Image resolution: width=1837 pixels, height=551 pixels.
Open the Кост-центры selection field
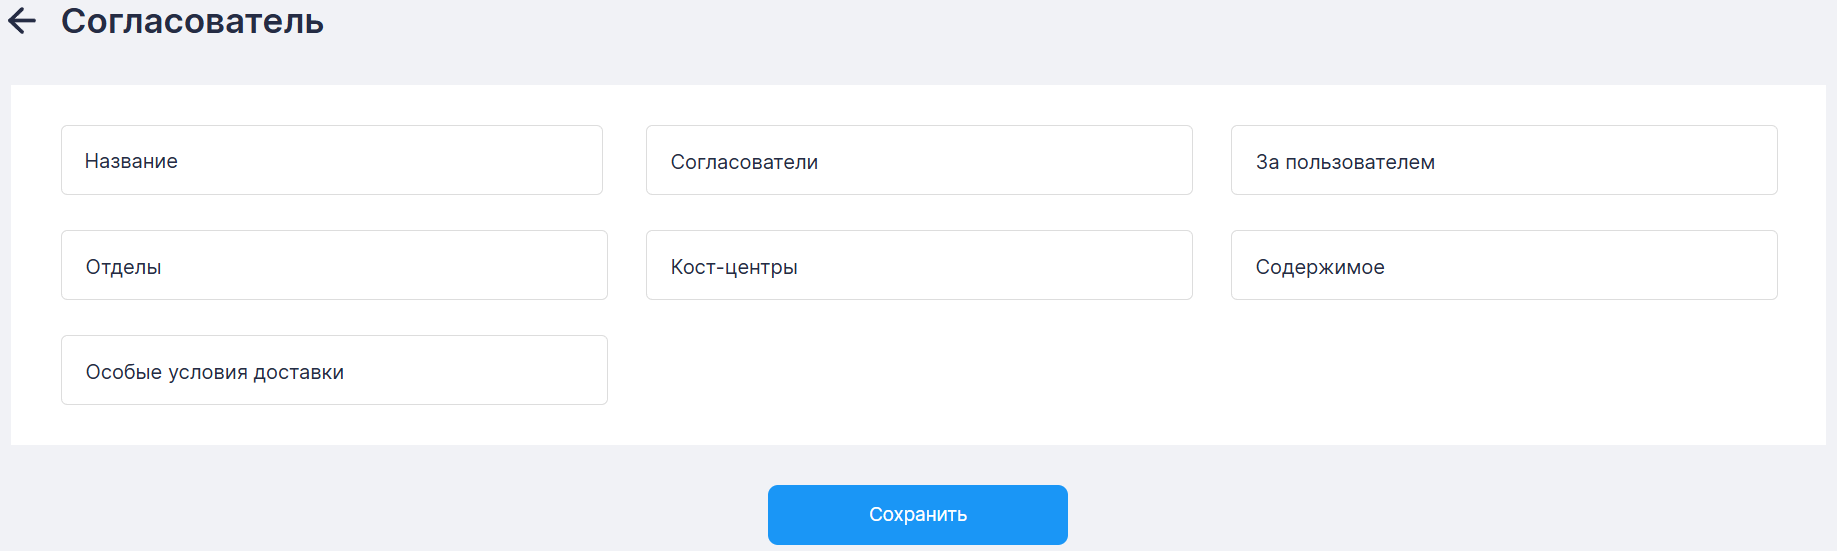pos(918,265)
